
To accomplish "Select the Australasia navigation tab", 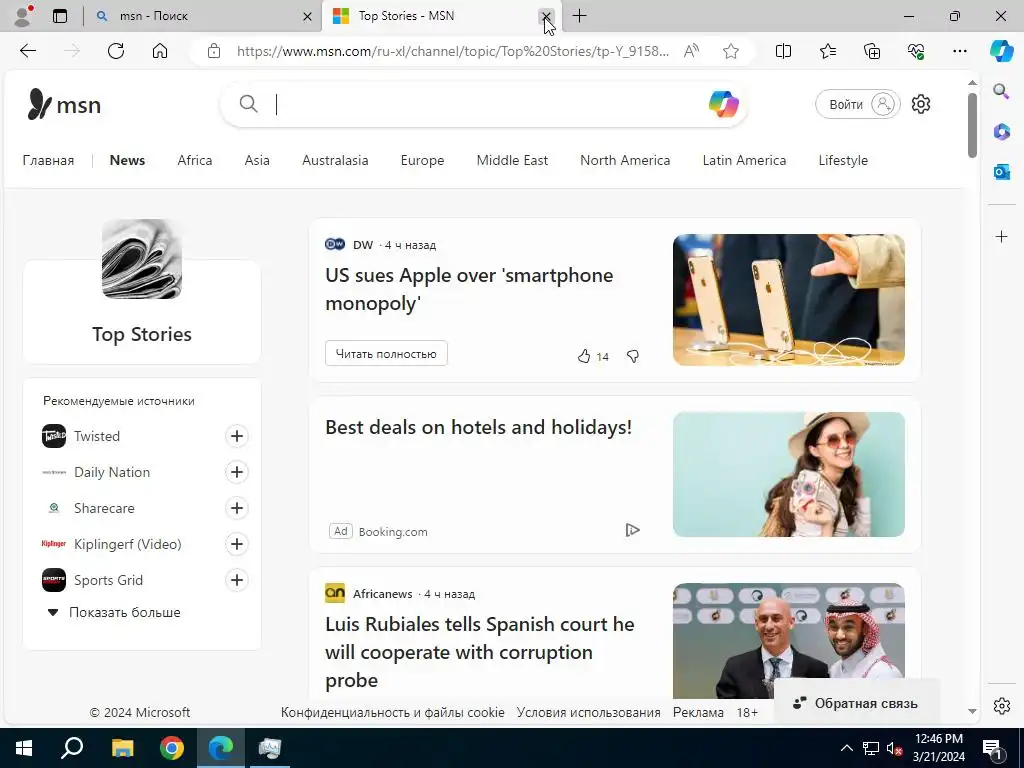I will (335, 160).
